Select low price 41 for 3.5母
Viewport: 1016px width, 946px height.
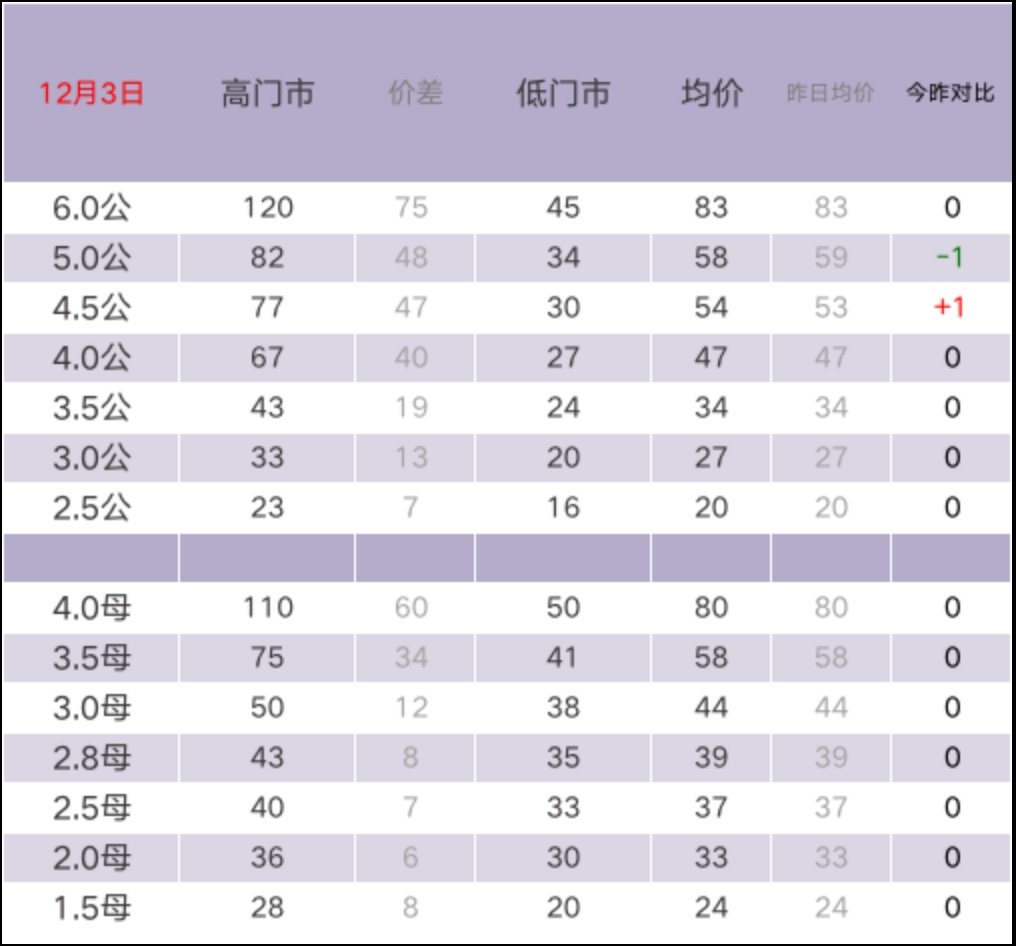pos(562,658)
